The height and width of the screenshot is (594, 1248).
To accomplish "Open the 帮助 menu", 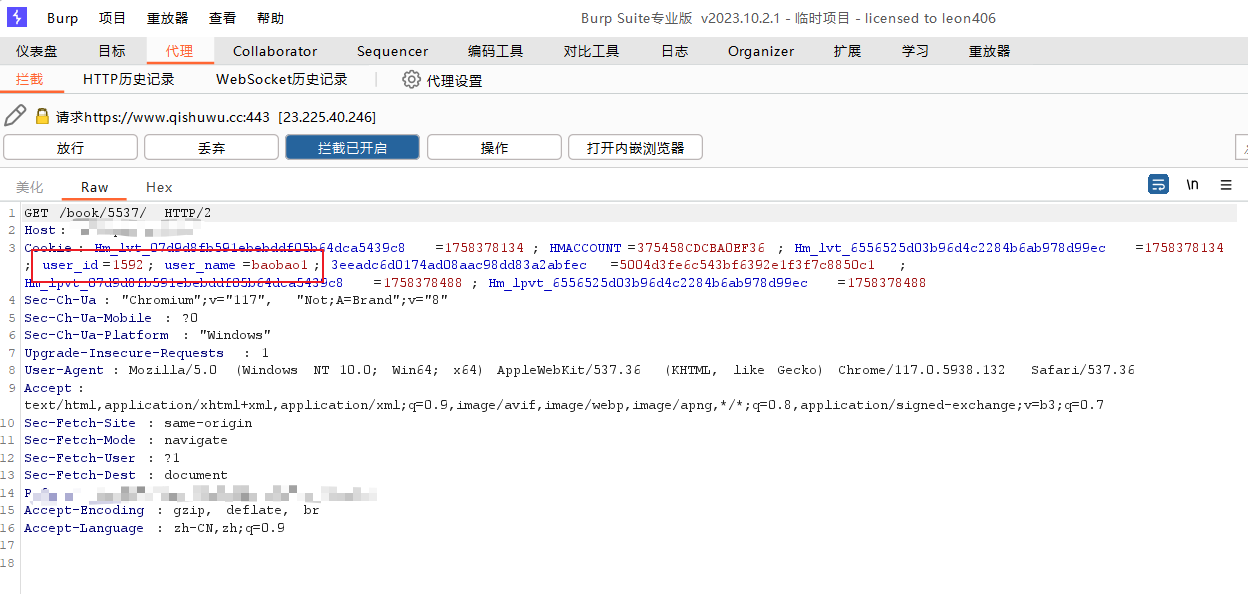I will coord(270,18).
